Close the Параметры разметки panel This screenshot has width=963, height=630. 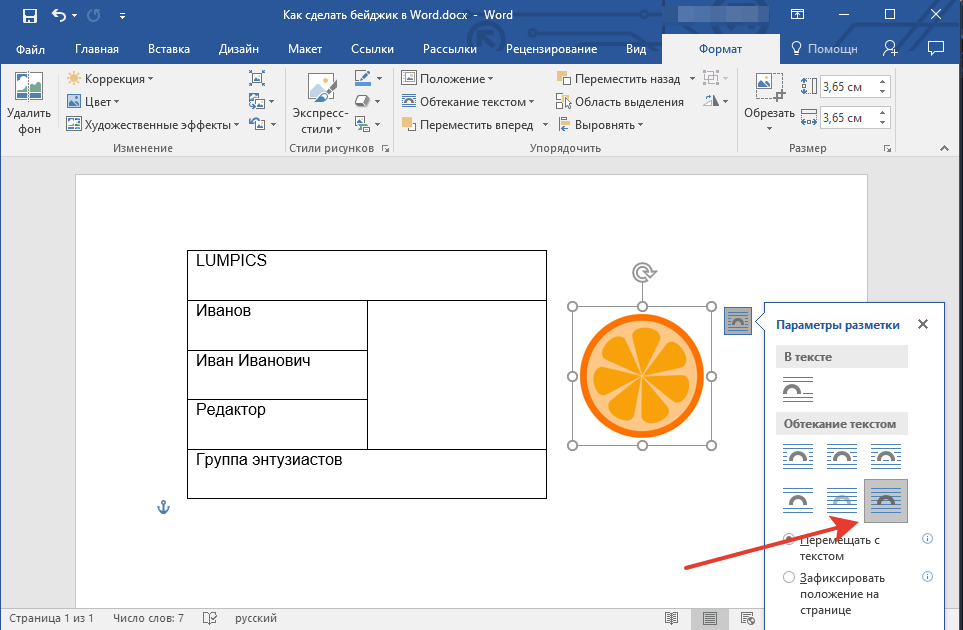922,324
